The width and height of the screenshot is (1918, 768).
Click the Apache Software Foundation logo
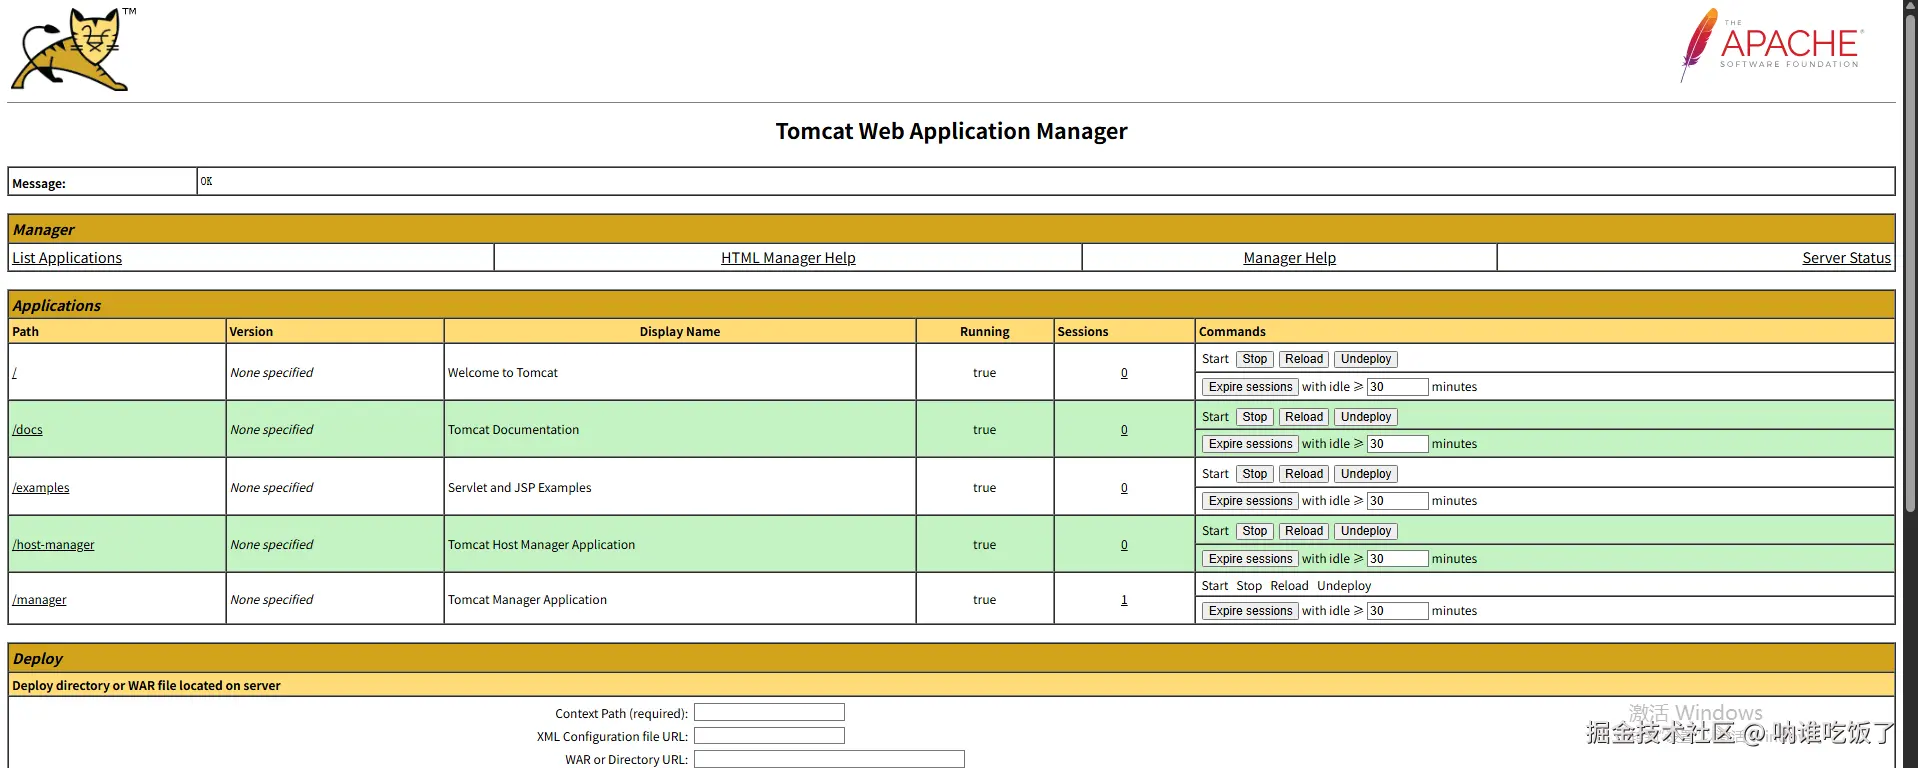pos(1770,45)
